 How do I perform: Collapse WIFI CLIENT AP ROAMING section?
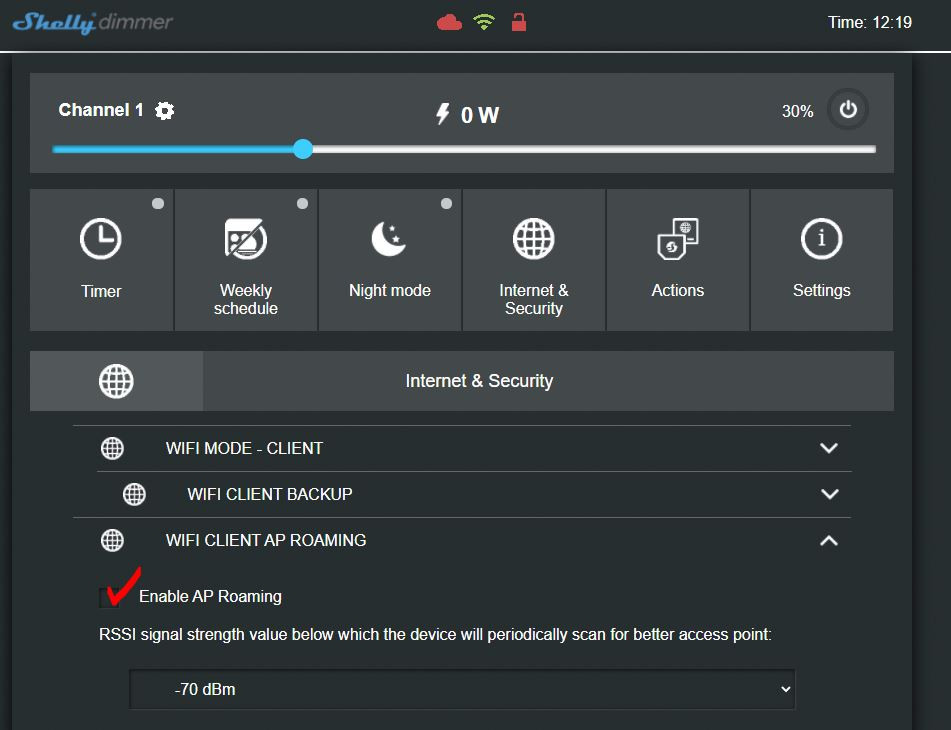coord(828,540)
